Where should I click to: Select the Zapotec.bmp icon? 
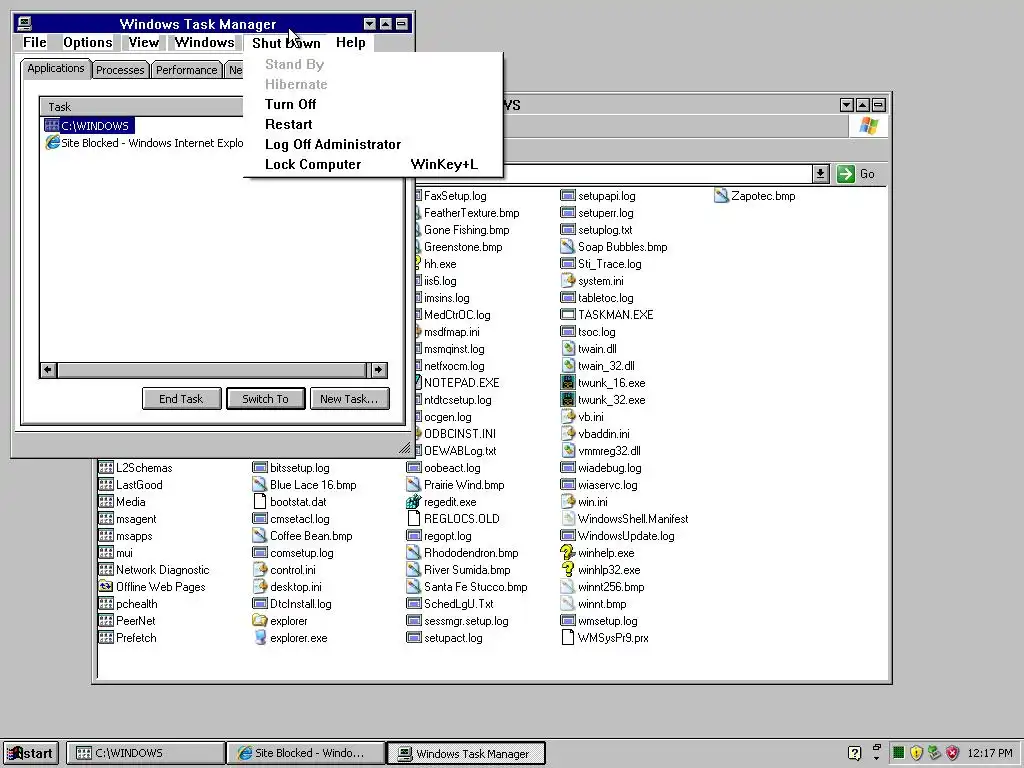(721, 196)
